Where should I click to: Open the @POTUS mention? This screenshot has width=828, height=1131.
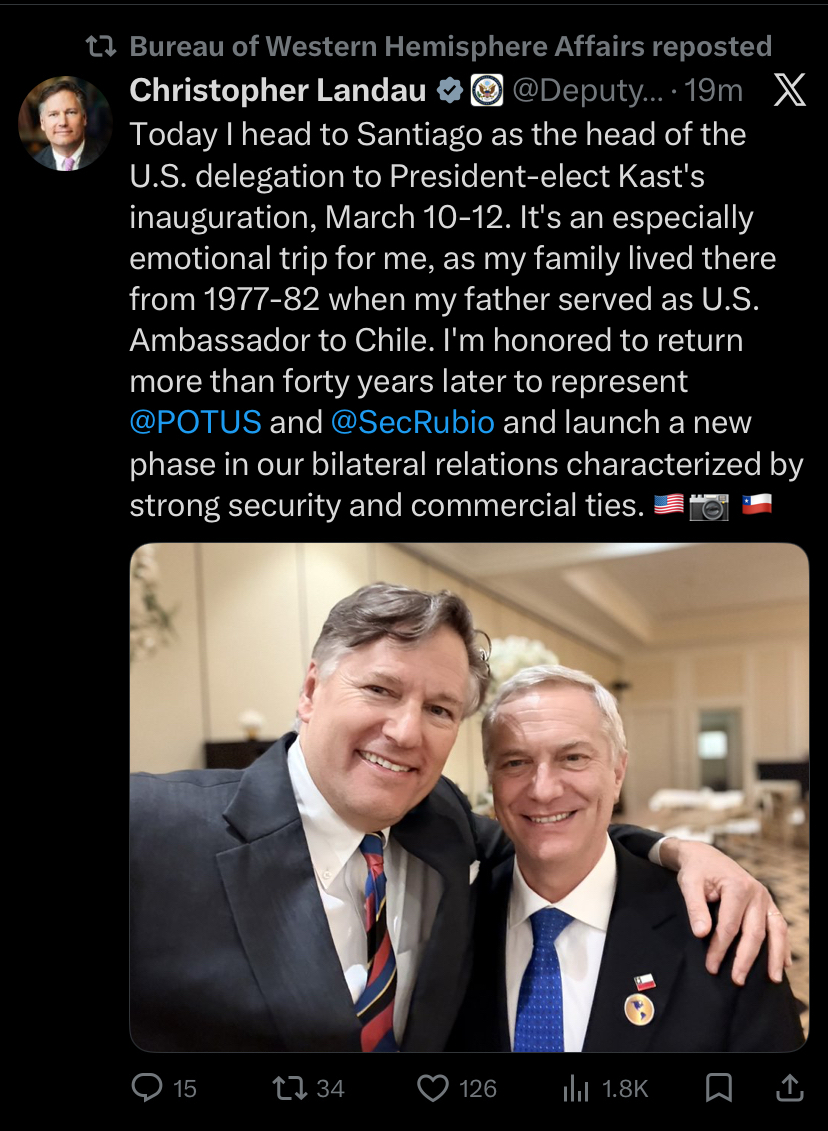(196, 422)
